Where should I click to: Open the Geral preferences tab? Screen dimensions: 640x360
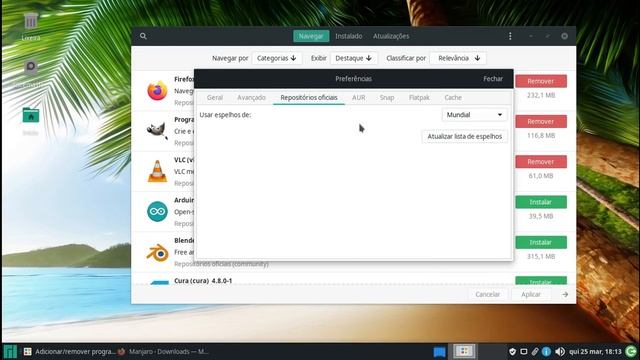coord(215,98)
